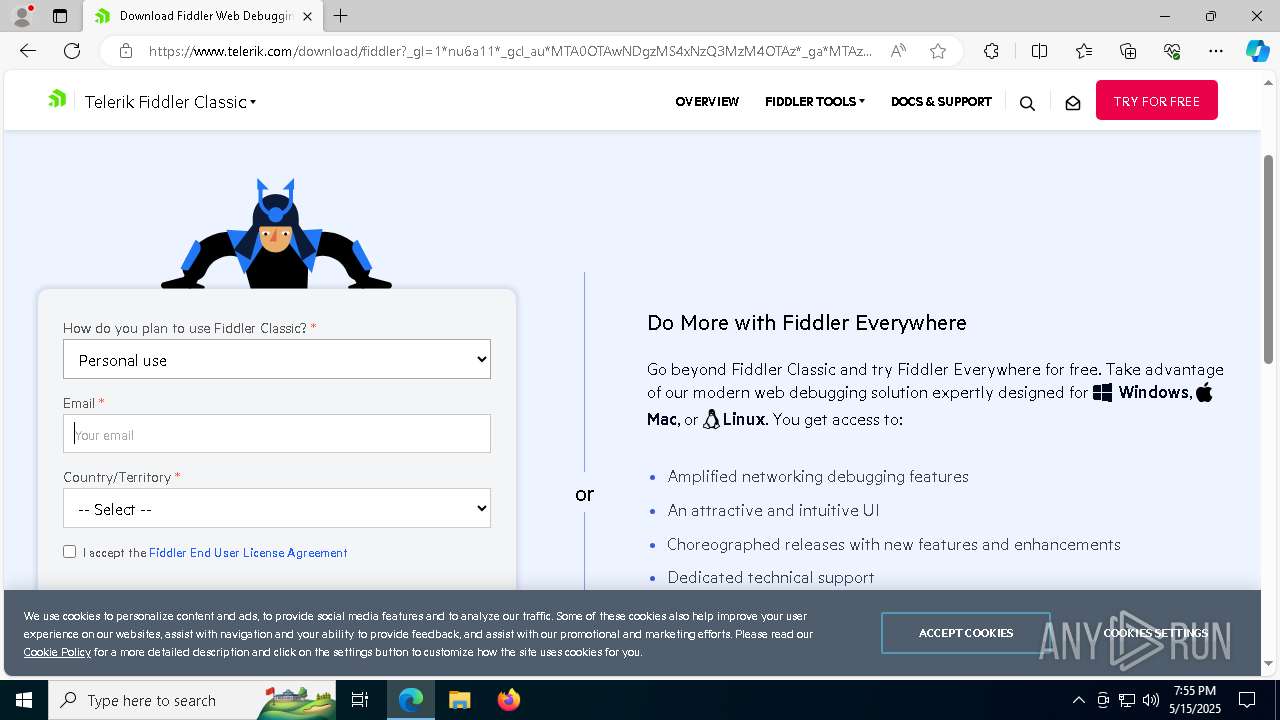Click the Fiddler samurai mascot image
The width and height of the screenshot is (1280, 720).
tap(276, 233)
